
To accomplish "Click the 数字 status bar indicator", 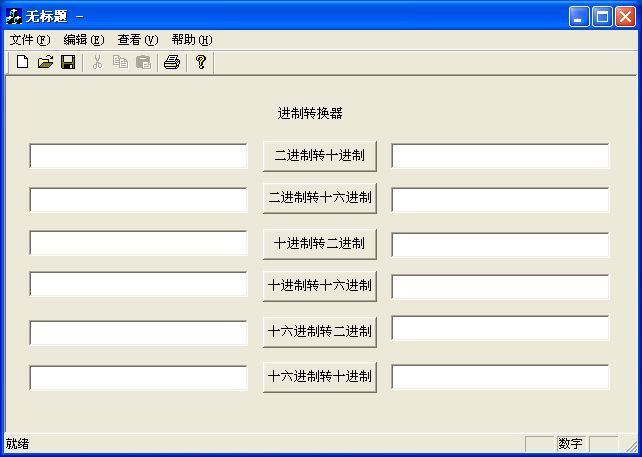I will pyautogui.click(x=571, y=444).
